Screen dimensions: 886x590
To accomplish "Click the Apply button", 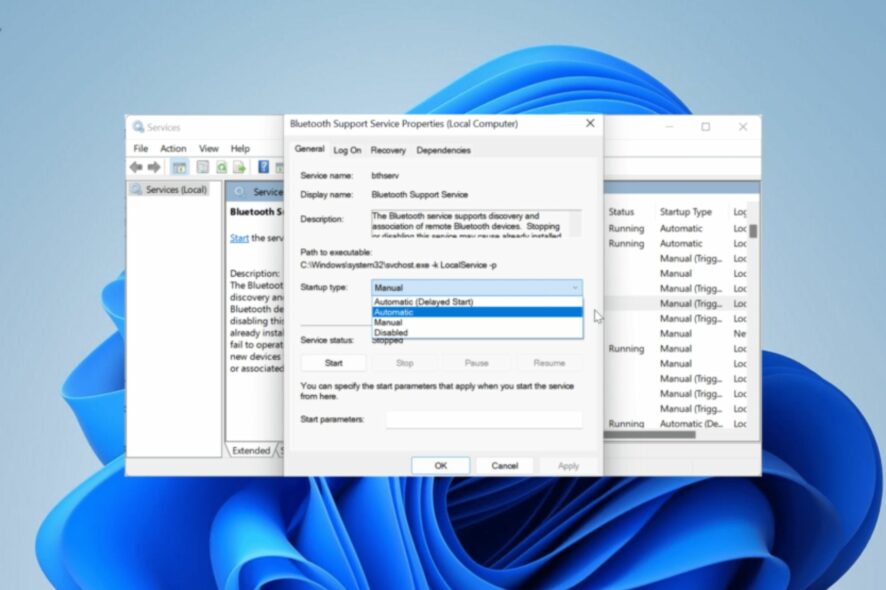I will pyautogui.click(x=568, y=466).
